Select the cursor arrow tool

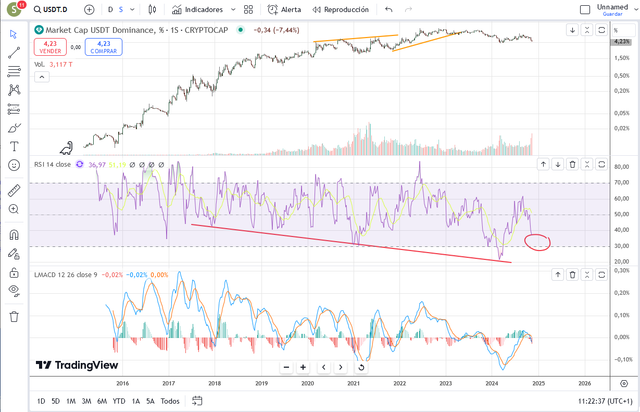click(13, 34)
